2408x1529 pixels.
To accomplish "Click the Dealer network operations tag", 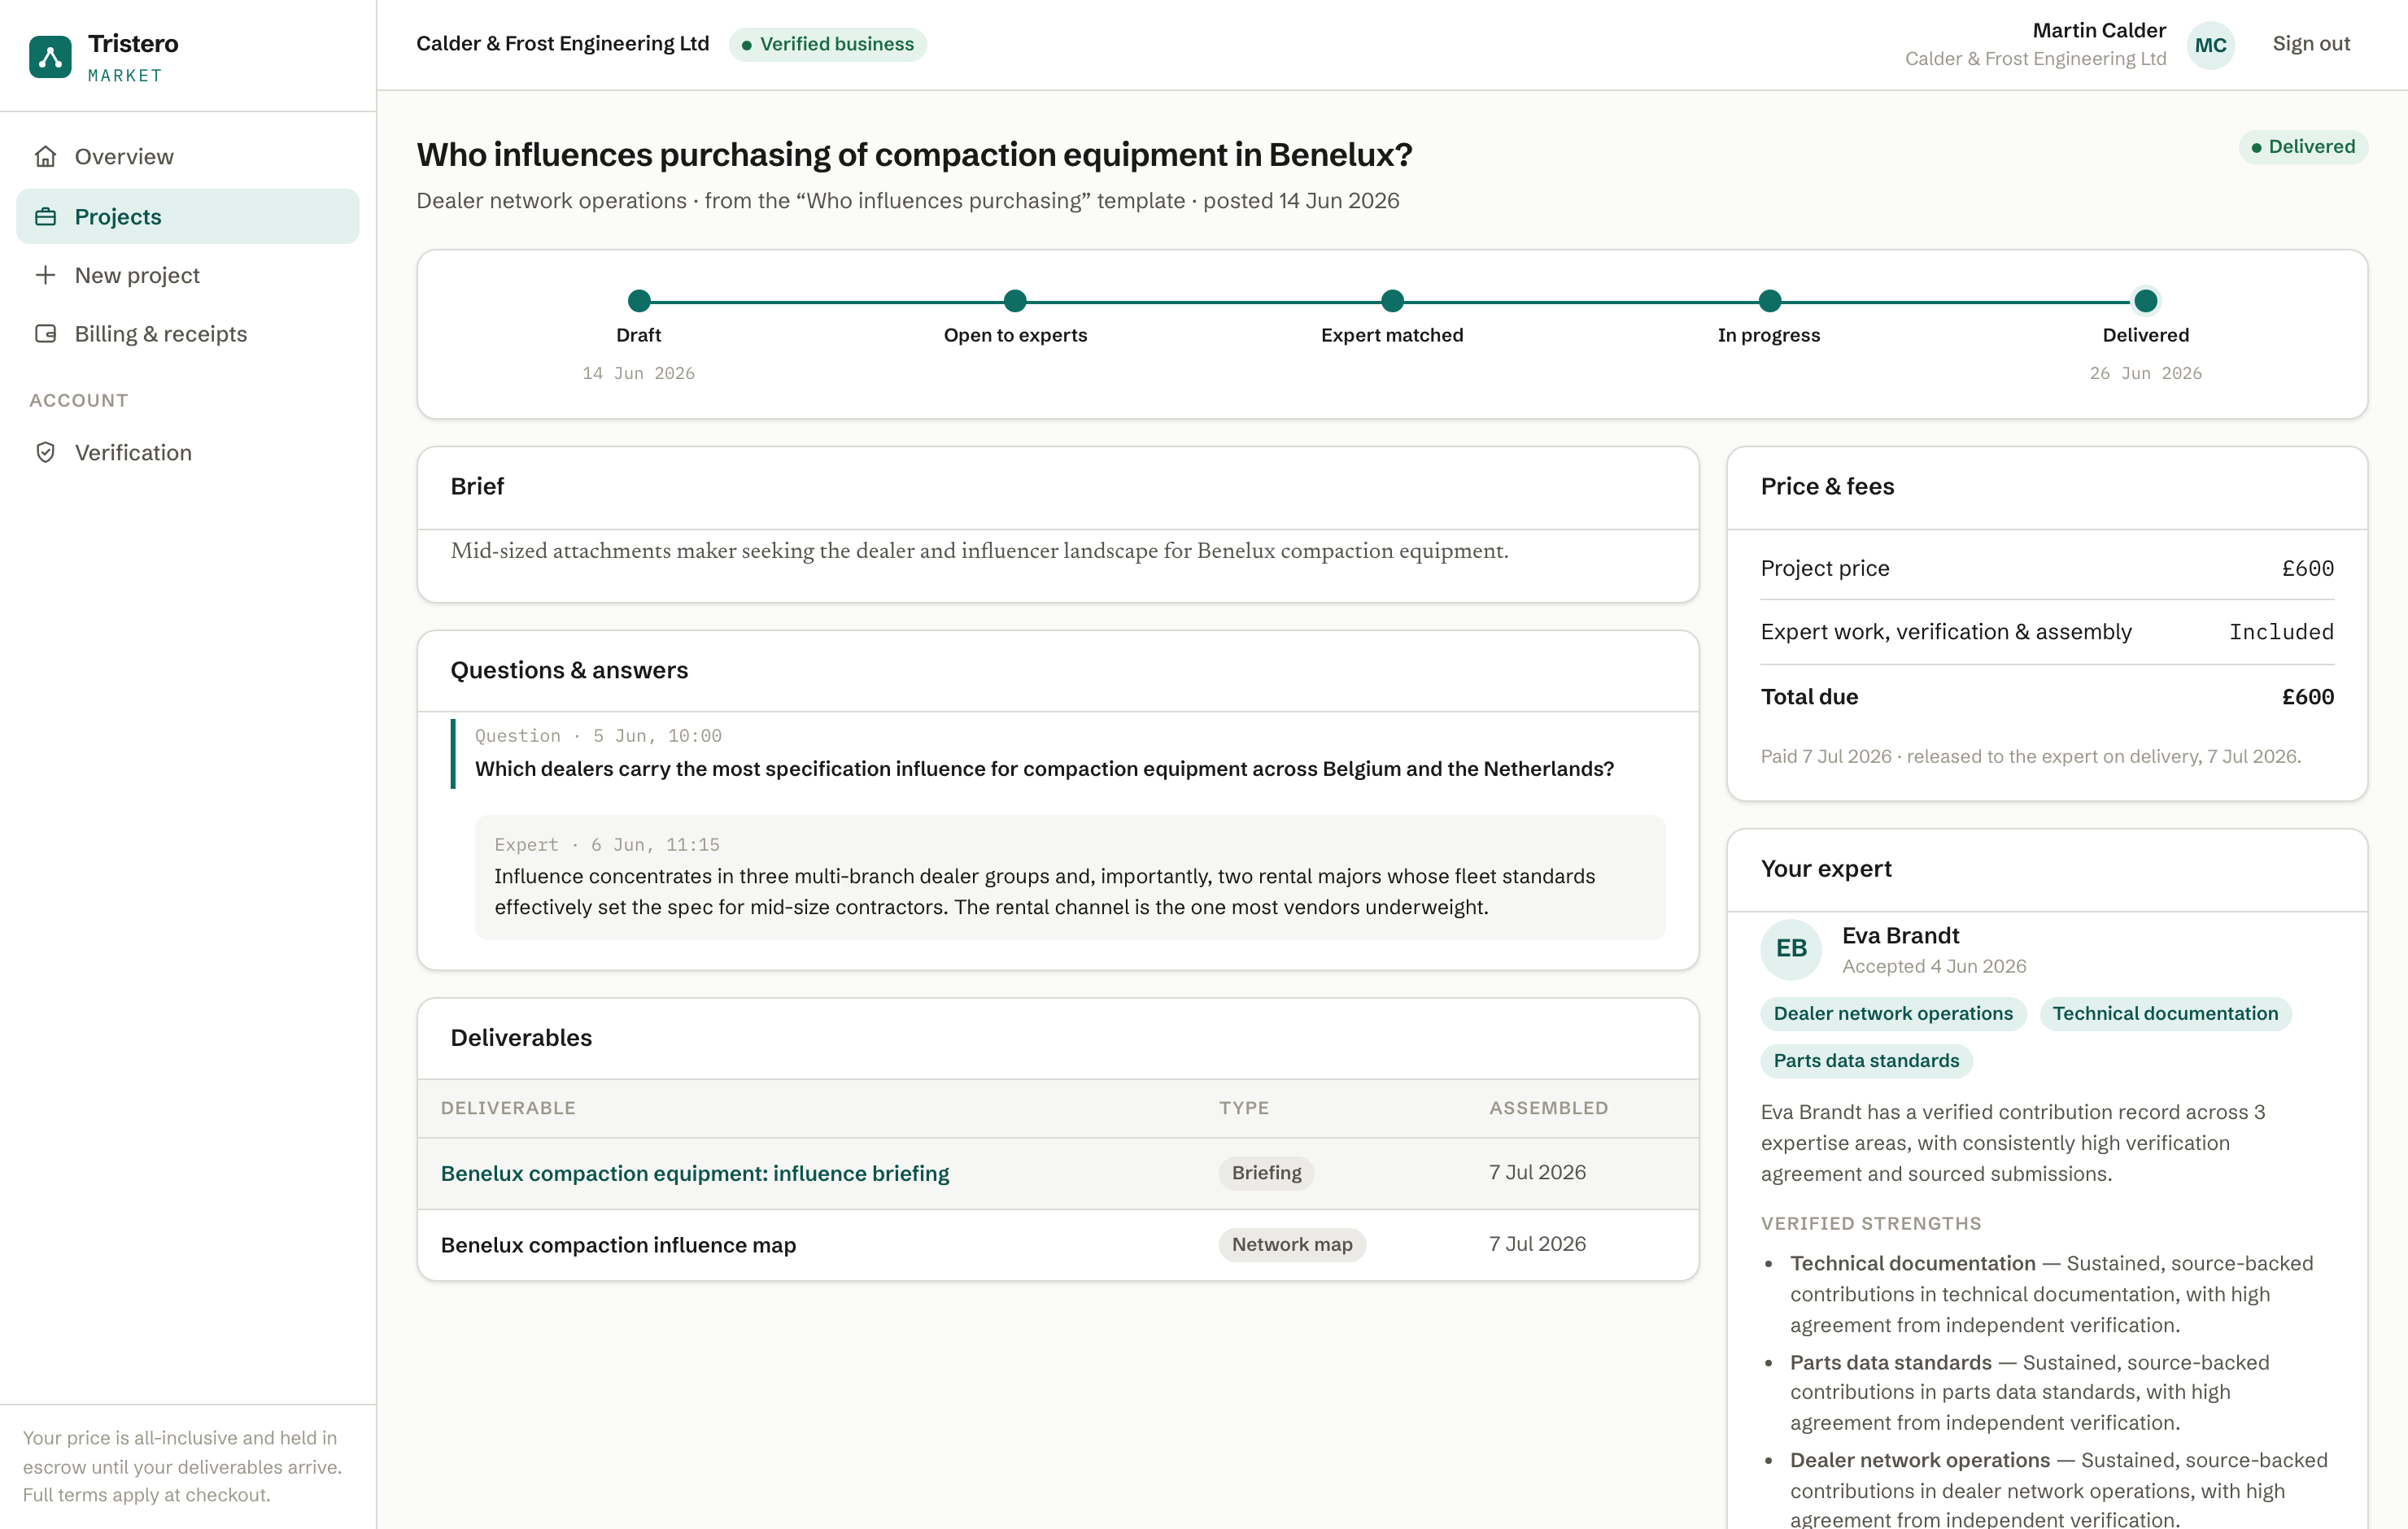I will 1893,1014.
